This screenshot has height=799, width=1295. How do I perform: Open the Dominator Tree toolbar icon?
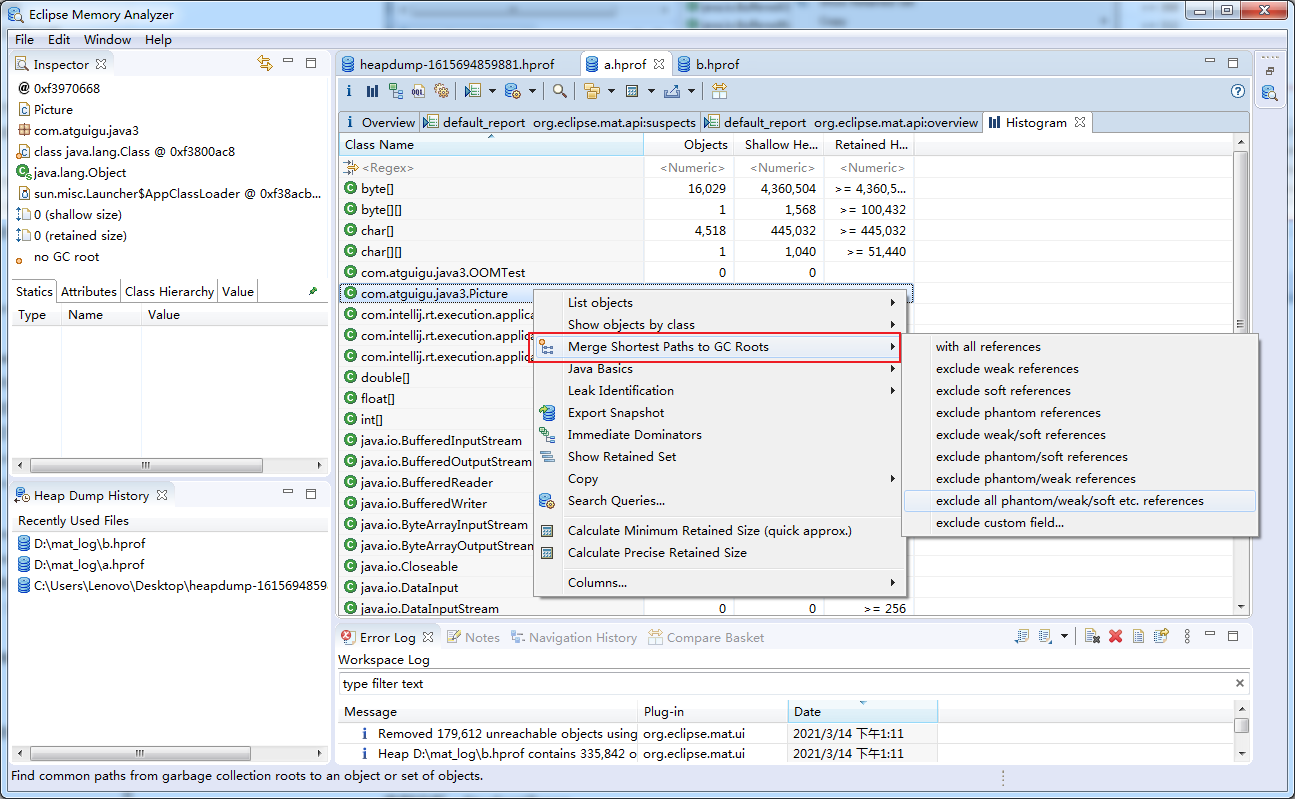pos(396,91)
